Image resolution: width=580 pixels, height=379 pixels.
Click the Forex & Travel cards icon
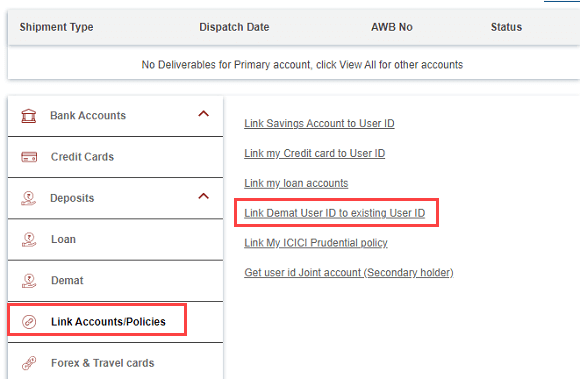[x=29, y=363]
